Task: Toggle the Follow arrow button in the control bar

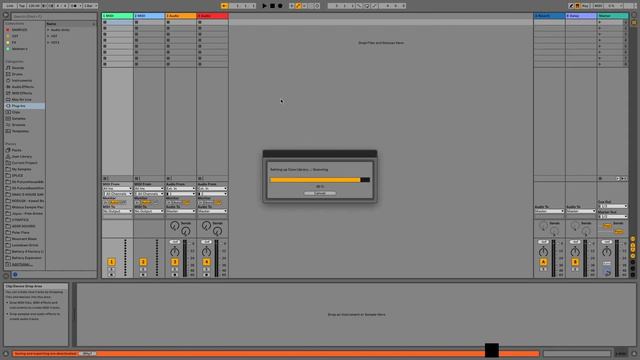Action: tap(224, 6)
